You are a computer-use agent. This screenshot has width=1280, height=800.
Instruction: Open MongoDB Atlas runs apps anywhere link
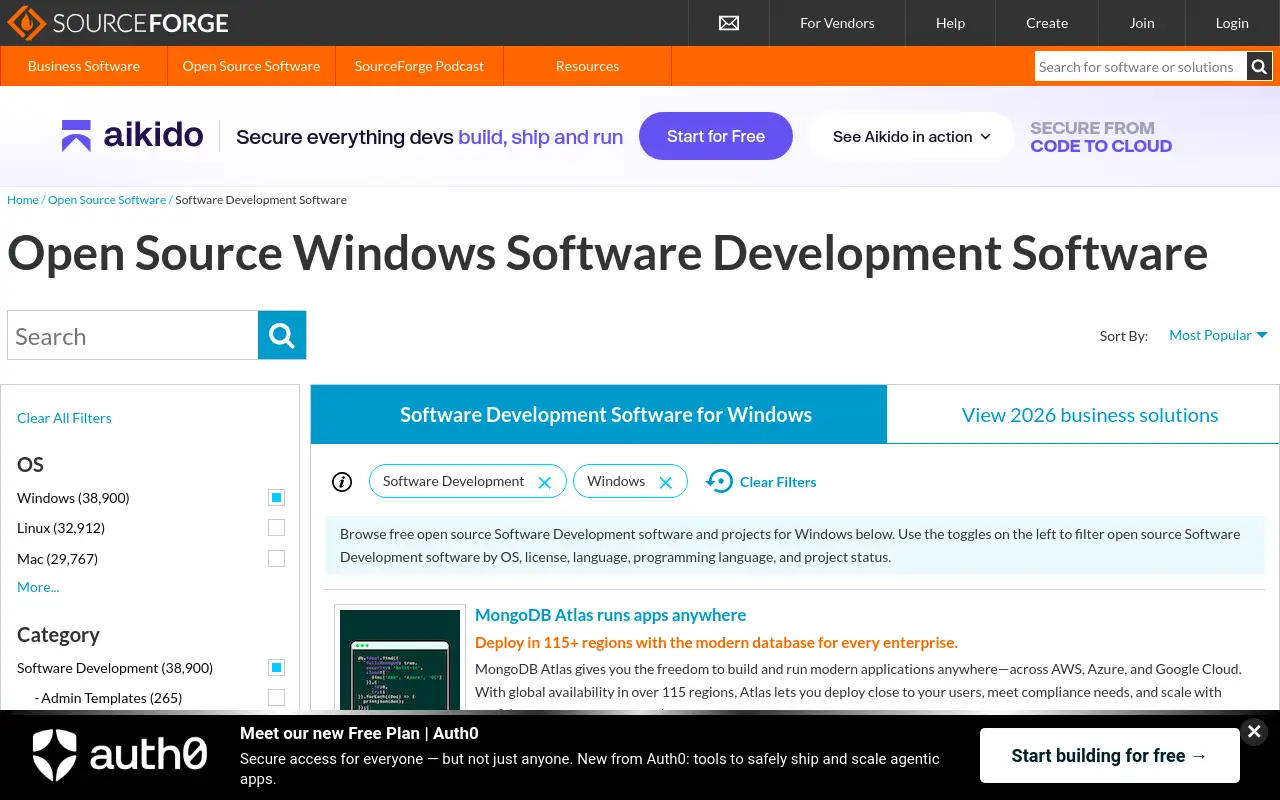coord(610,615)
